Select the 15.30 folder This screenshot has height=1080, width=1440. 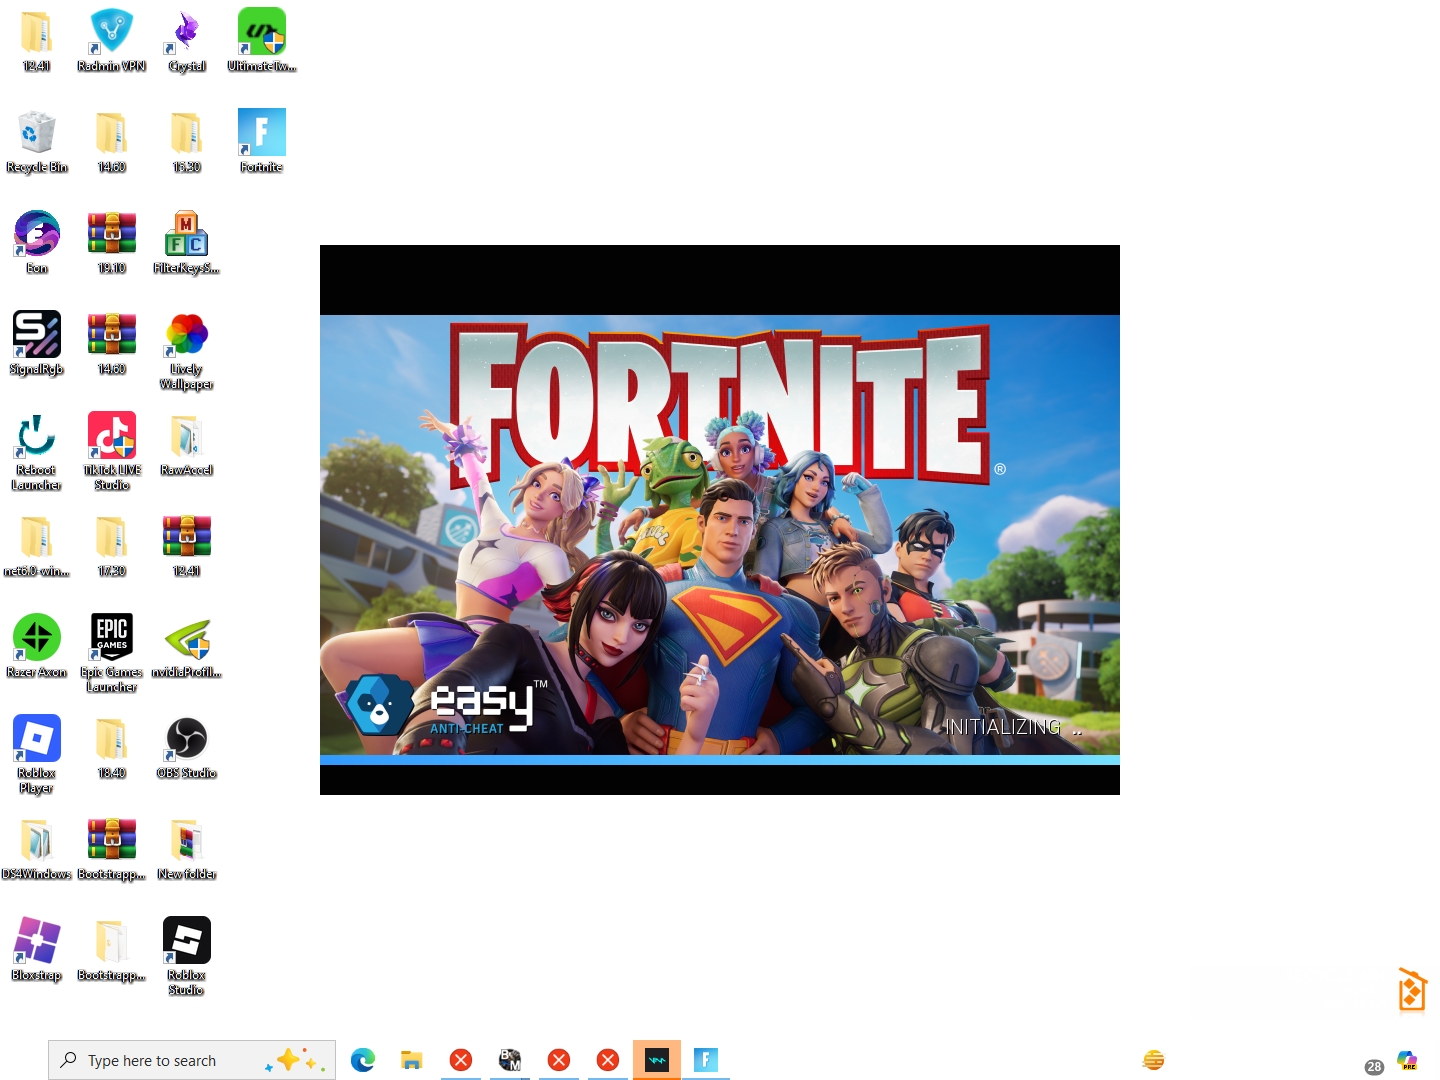point(187,141)
